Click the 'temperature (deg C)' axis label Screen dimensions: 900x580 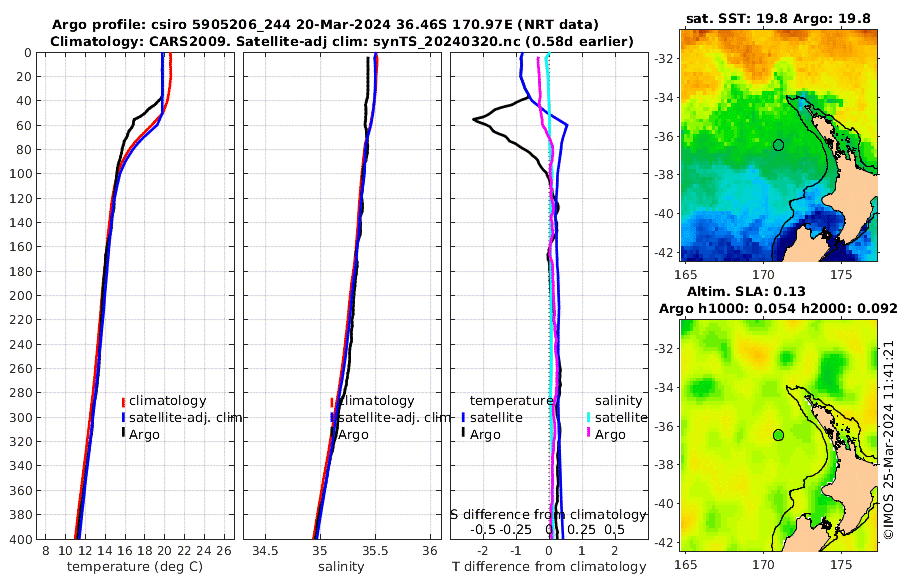pos(135,567)
